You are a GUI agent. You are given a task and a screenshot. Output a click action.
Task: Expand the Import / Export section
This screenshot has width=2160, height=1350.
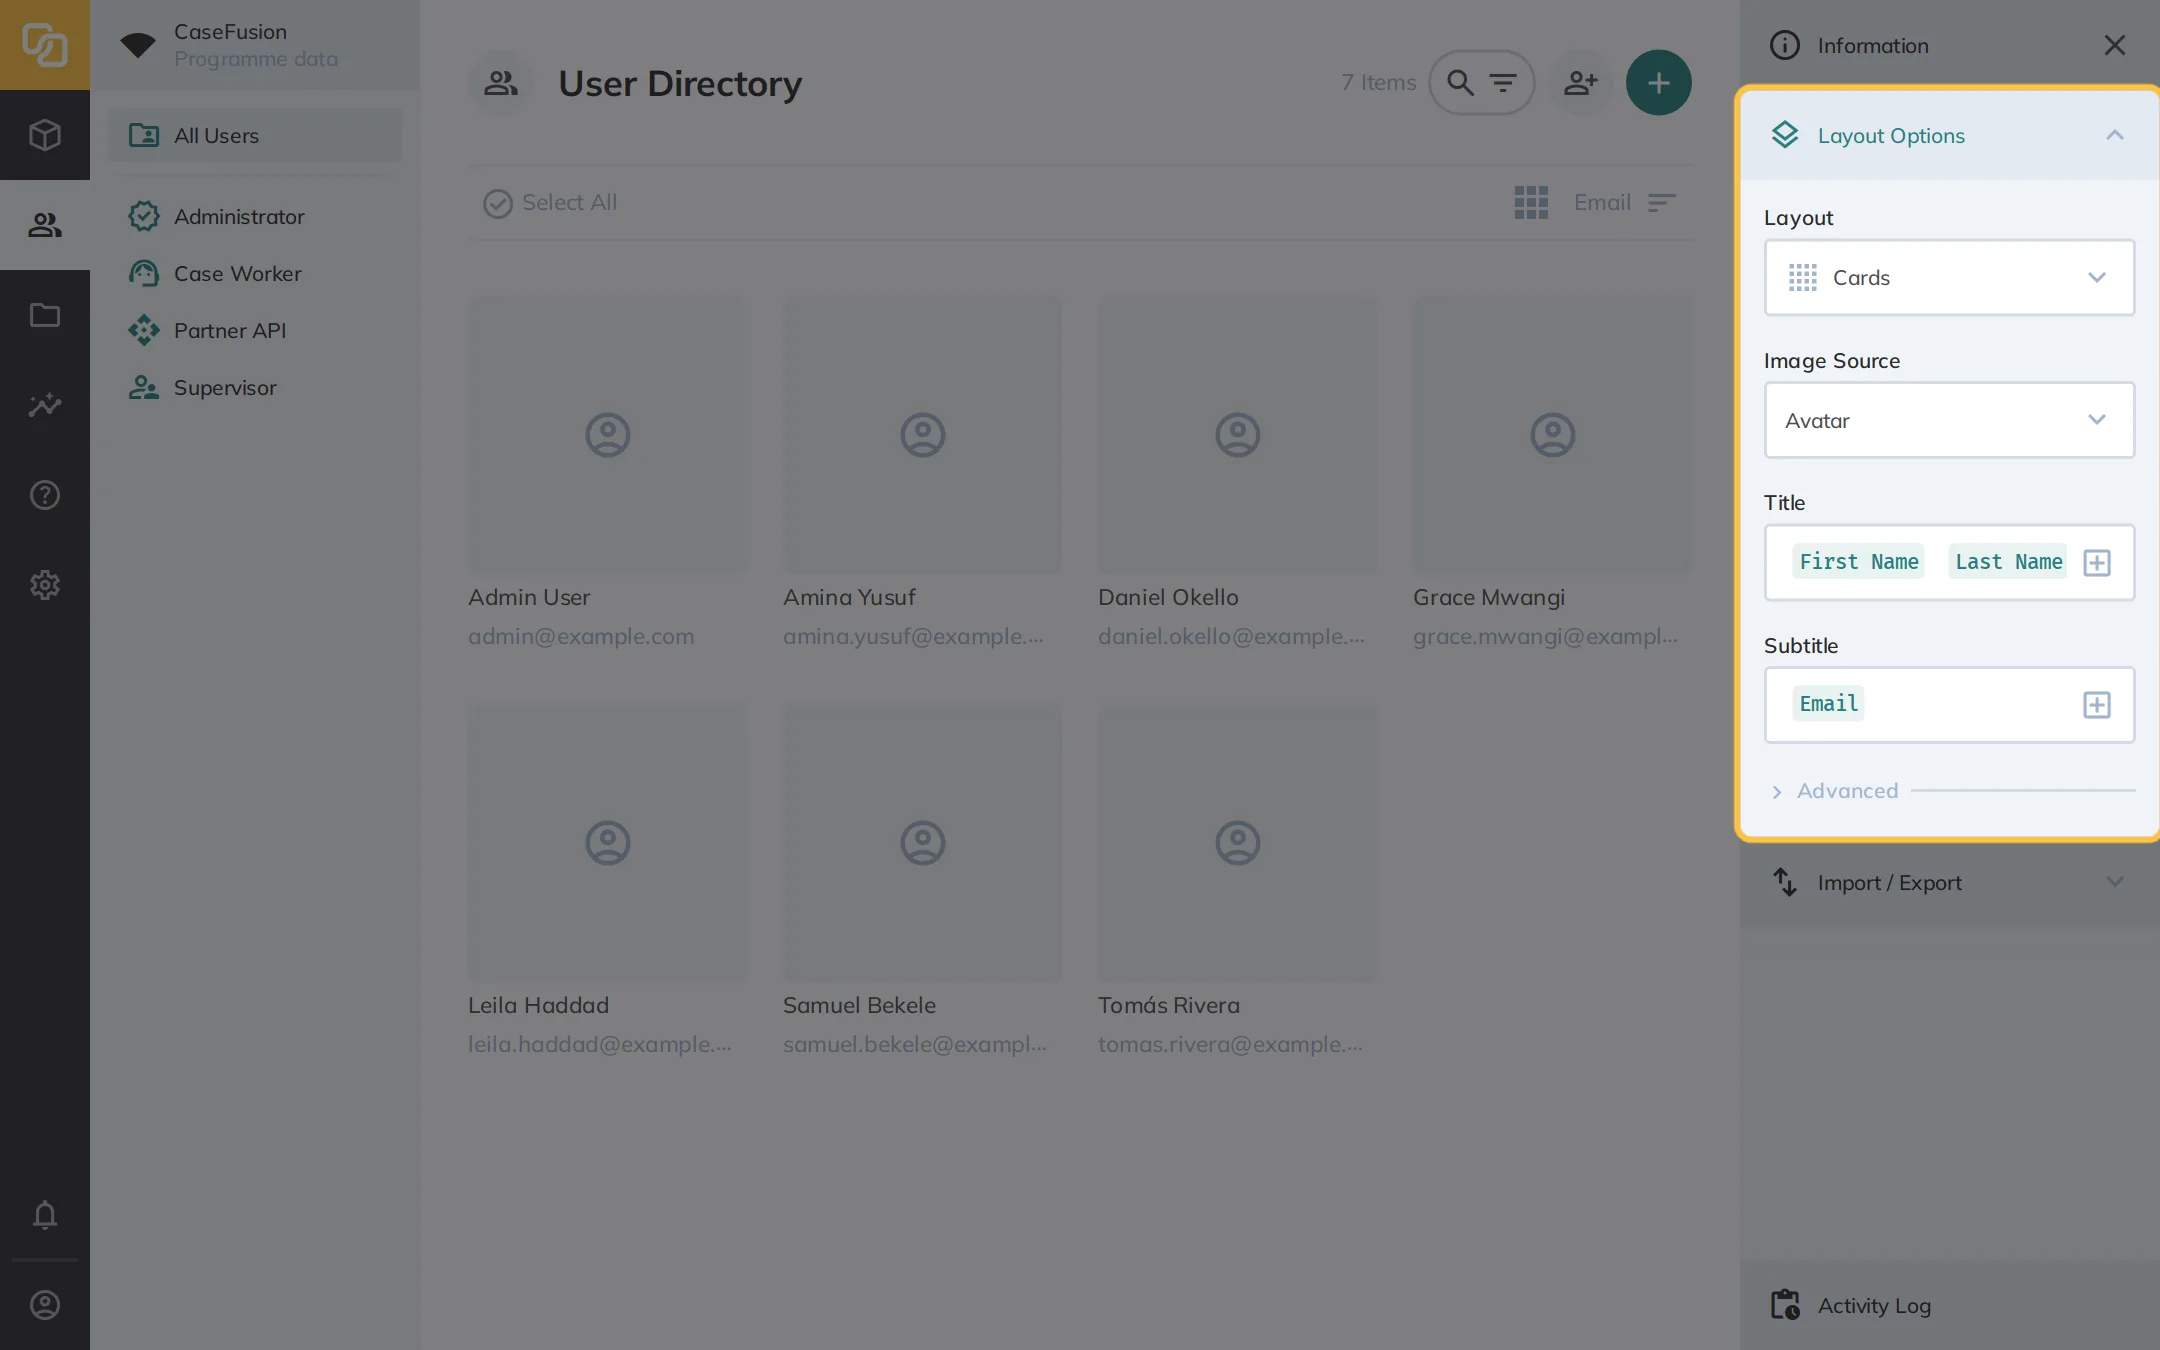[1949, 883]
